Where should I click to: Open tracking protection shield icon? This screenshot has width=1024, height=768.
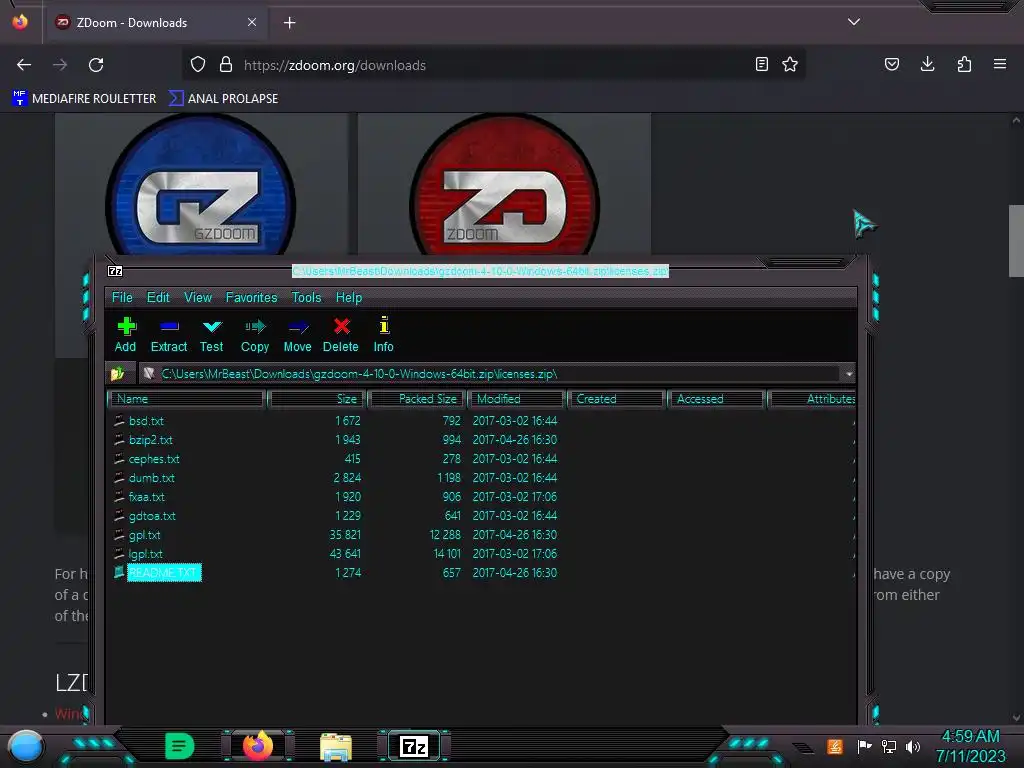tap(198, 65)
